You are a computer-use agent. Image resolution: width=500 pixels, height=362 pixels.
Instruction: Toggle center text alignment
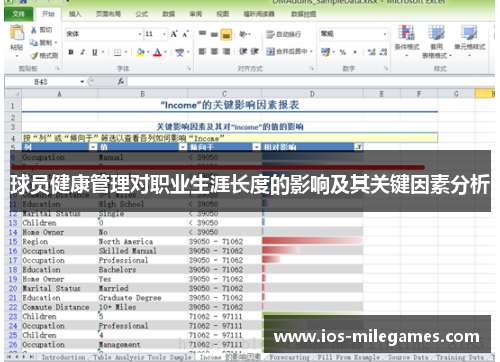coord(214,51)
